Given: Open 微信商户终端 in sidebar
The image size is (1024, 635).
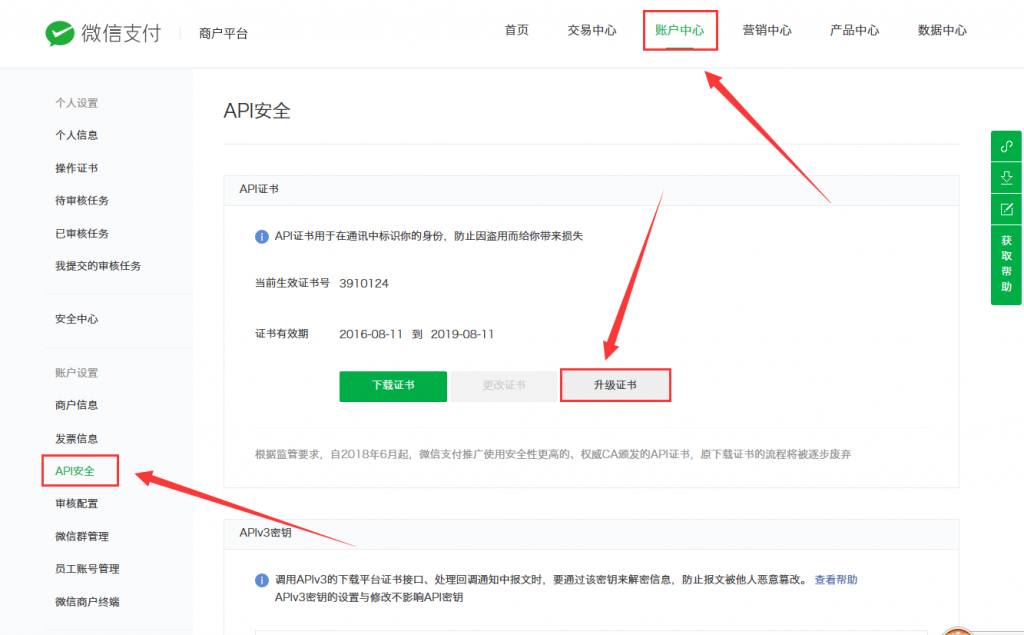Looking at the screenshot, I should point(87,602).
